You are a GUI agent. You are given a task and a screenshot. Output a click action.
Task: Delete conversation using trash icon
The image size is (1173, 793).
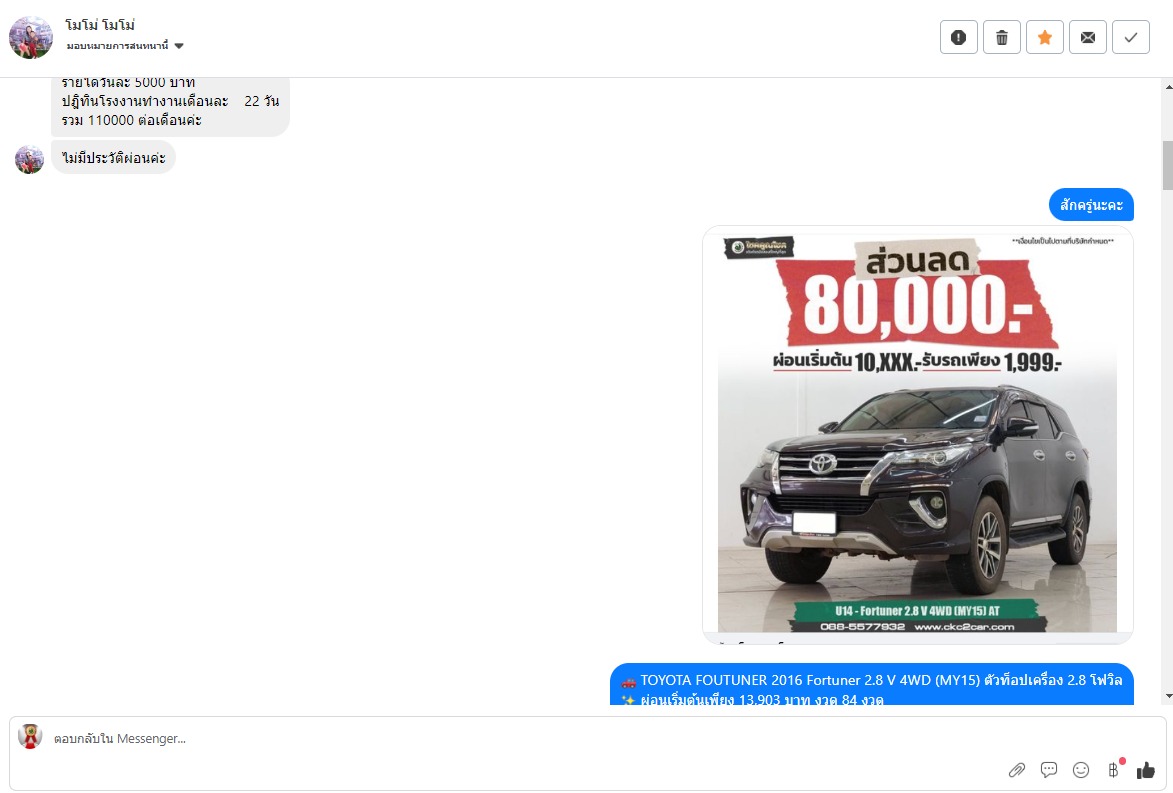1002,37
